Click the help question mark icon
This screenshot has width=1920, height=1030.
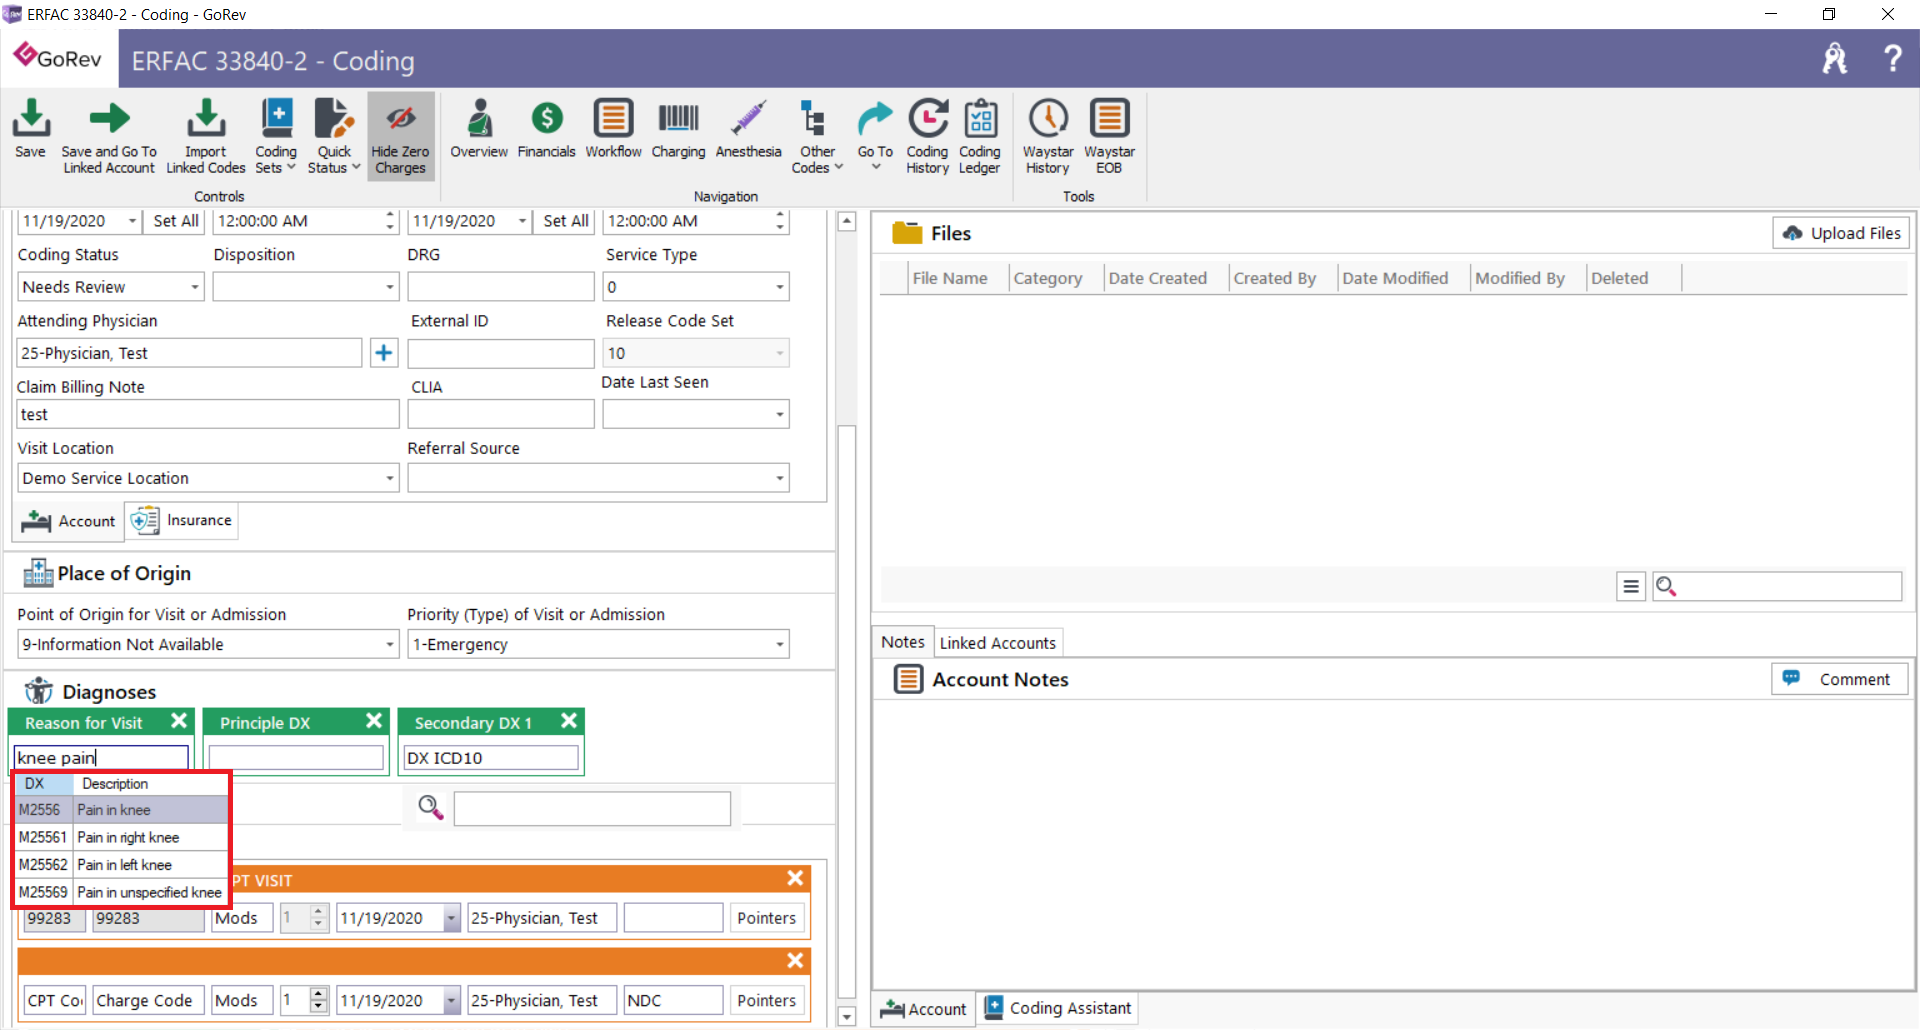(x=1892, y=58)
